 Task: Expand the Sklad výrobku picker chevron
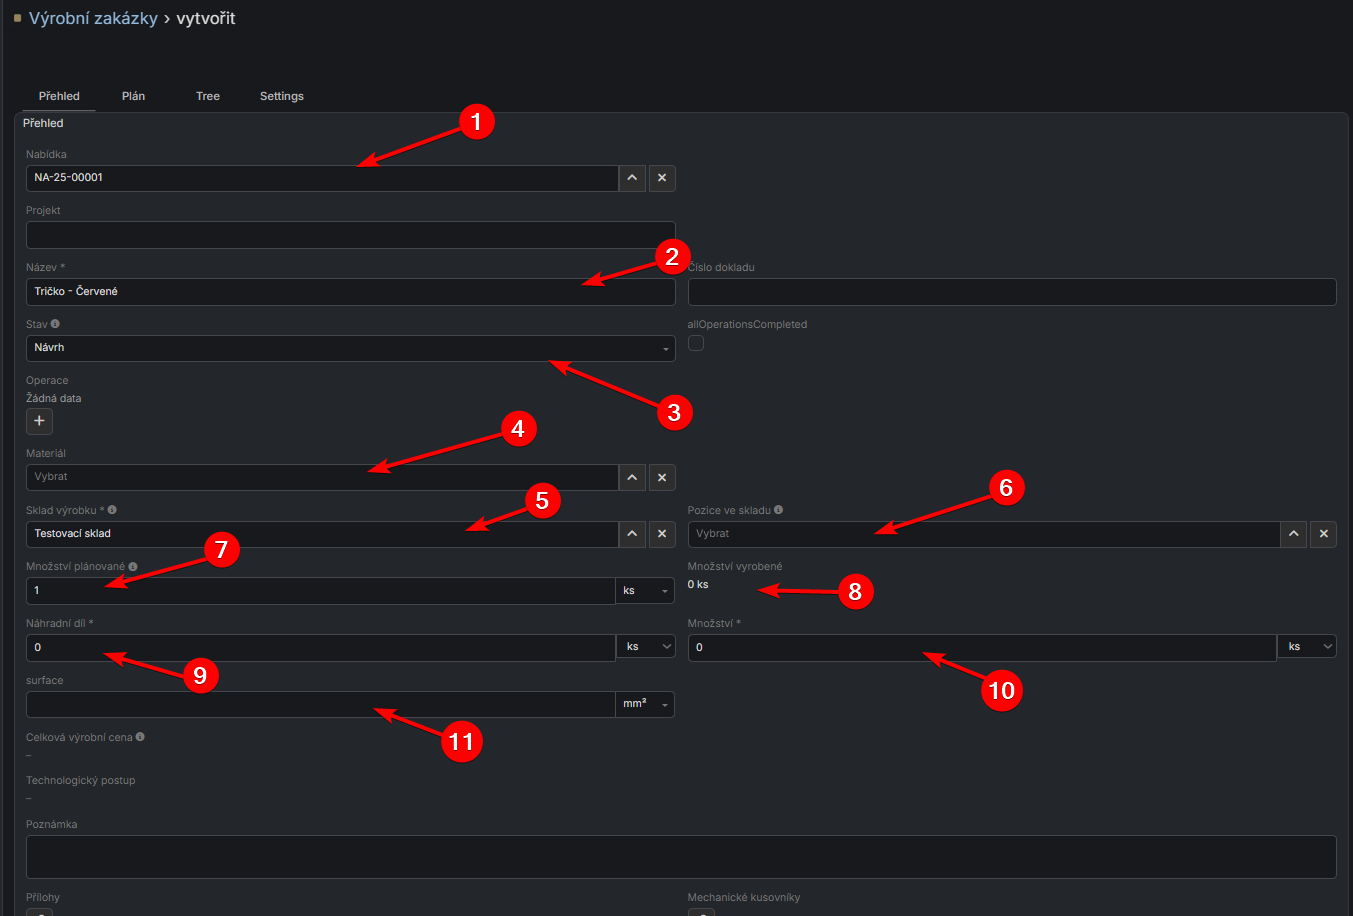click(x=632, y=534)
